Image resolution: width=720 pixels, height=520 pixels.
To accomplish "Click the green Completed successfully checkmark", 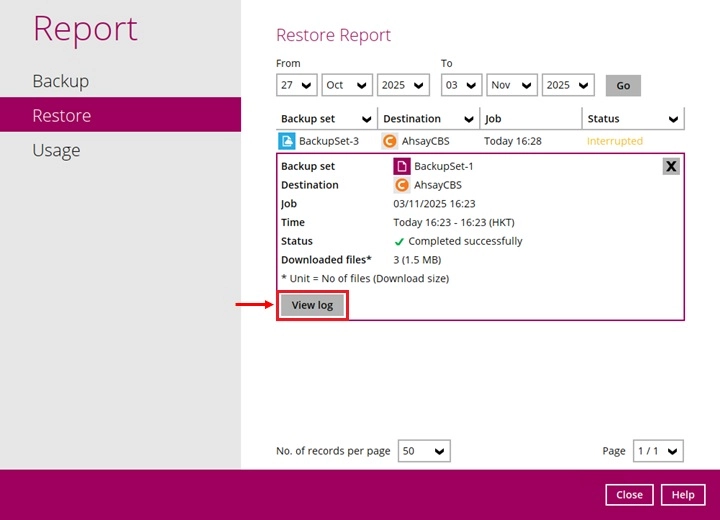I will 399,242.
